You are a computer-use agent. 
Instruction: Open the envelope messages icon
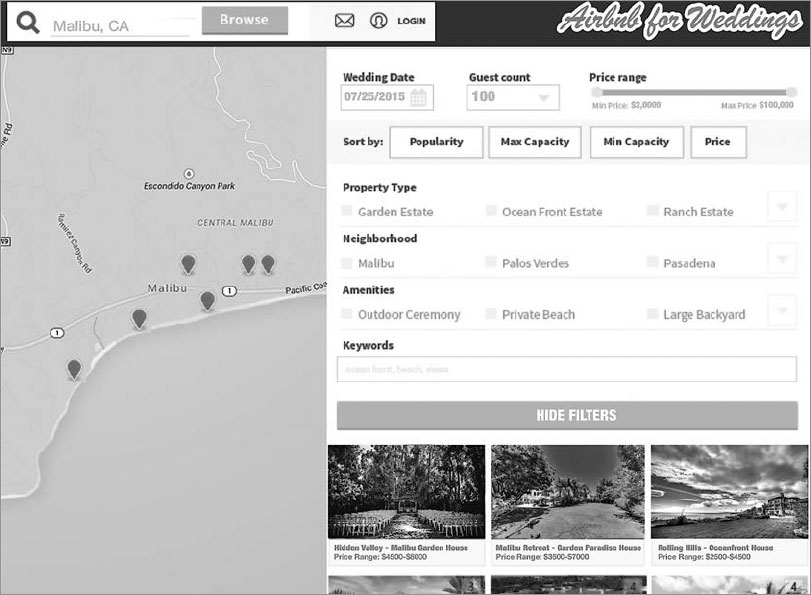click(344, 21)
